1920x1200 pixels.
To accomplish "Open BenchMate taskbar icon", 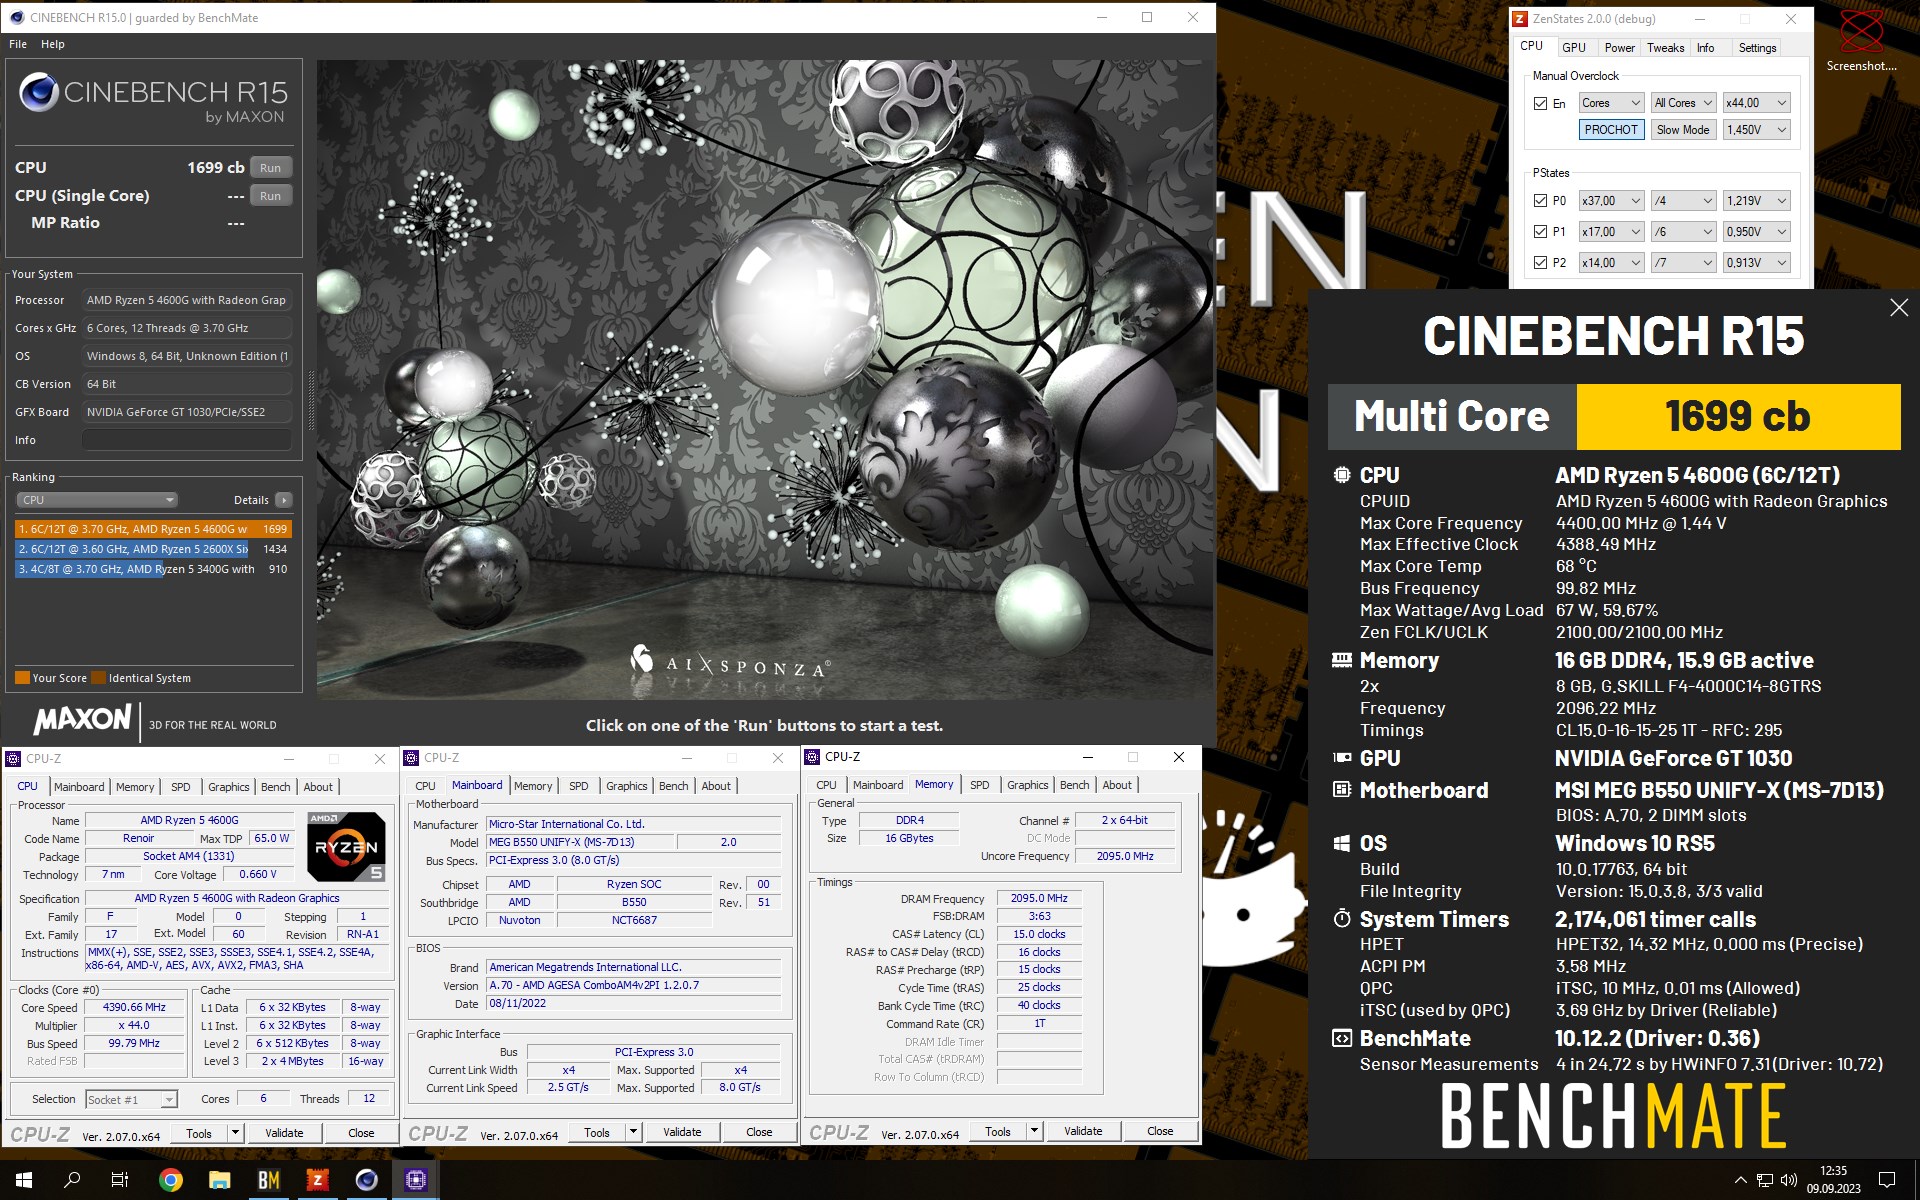I will click(x=269, y=1180).
